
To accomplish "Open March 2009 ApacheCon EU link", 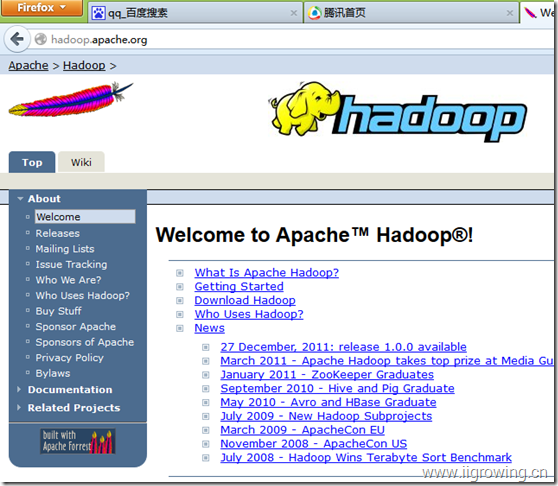I will [302, 430].
